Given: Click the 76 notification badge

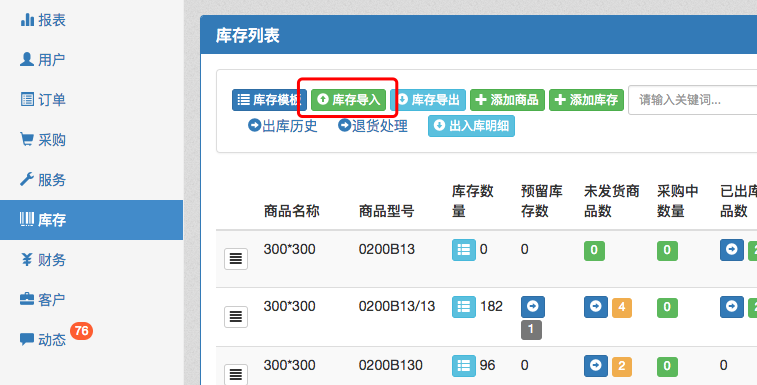Looking at the screenshot, I should (81, 331).
